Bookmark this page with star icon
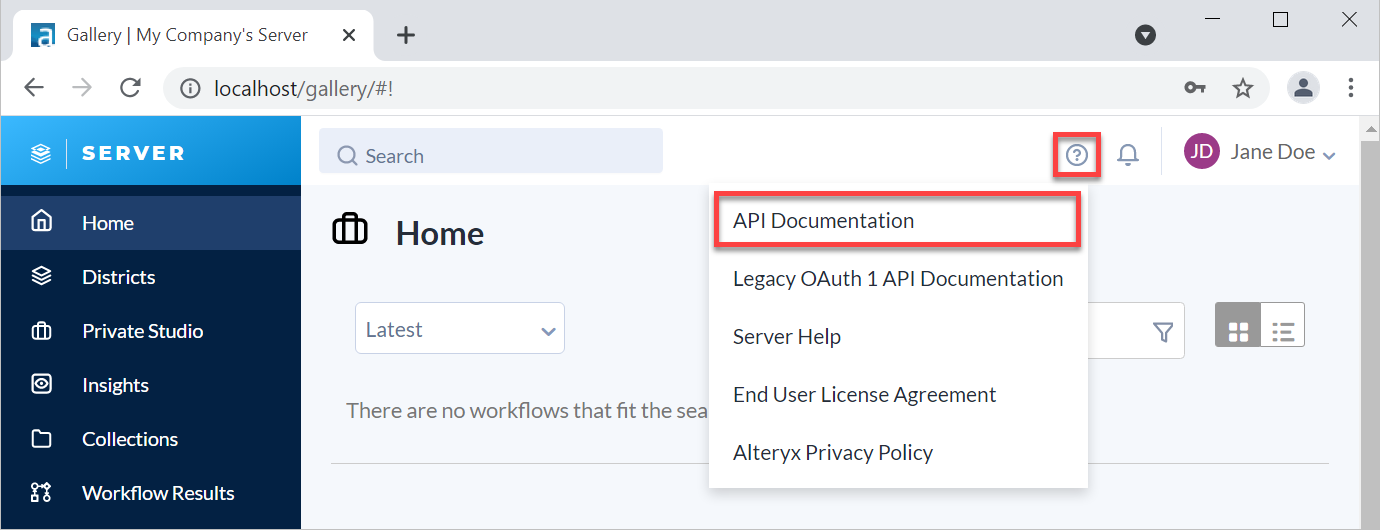The height and width of the screenshot is (530, 1380). tap(1243, 88)
